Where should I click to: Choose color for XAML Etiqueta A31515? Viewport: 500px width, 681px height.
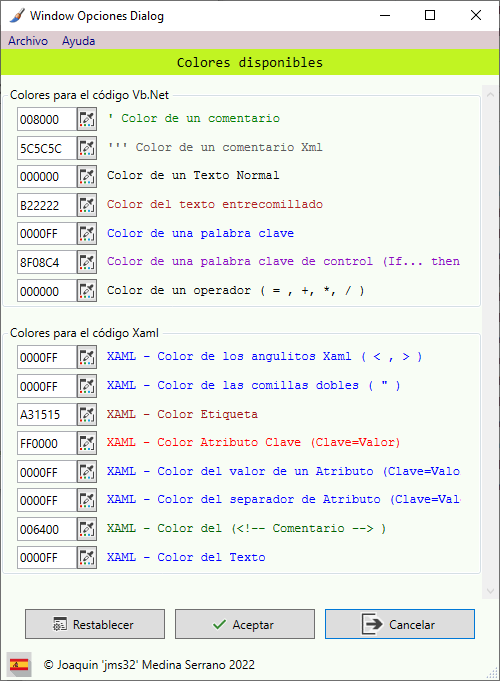[x=87, y=414]
